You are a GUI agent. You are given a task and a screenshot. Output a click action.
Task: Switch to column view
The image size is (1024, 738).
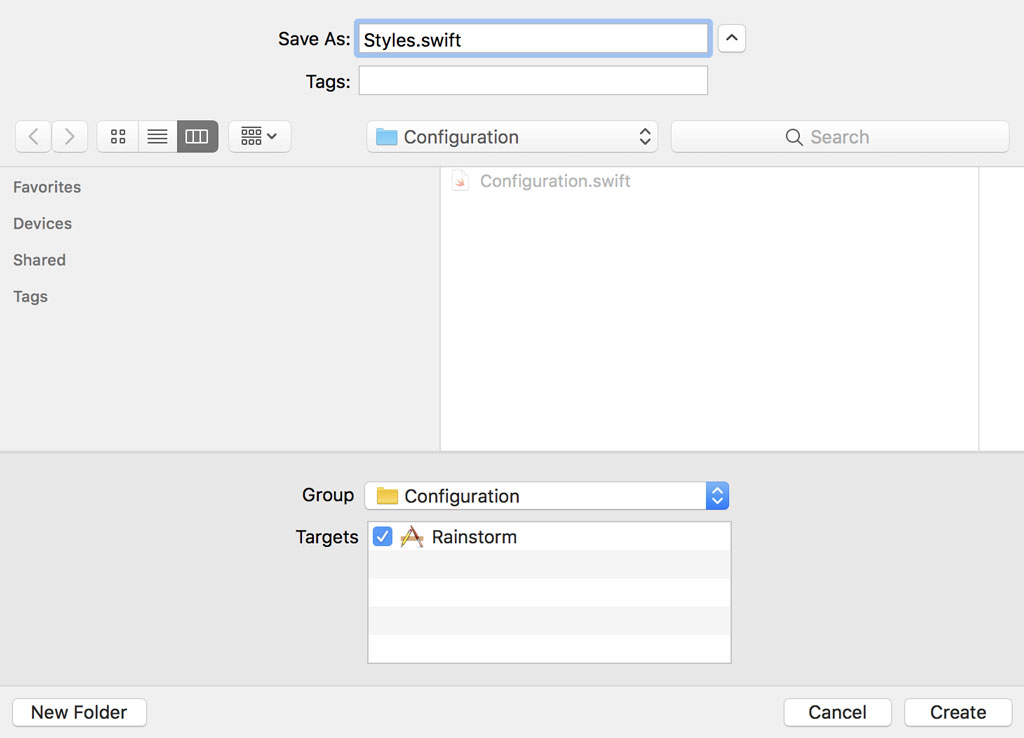(196, 136)
